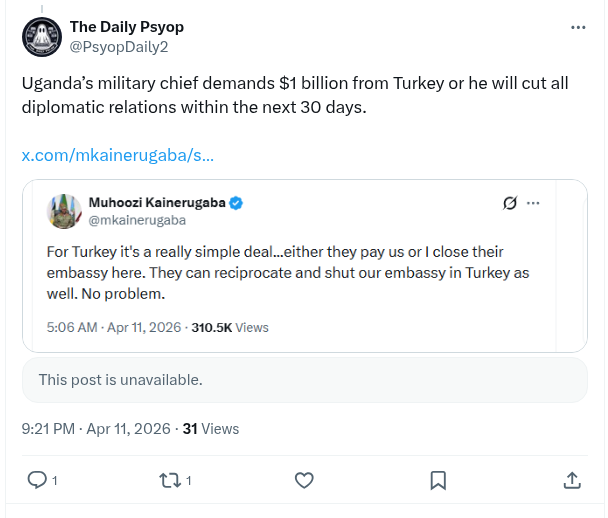Click the blue verified badge icon

(237, 203)
